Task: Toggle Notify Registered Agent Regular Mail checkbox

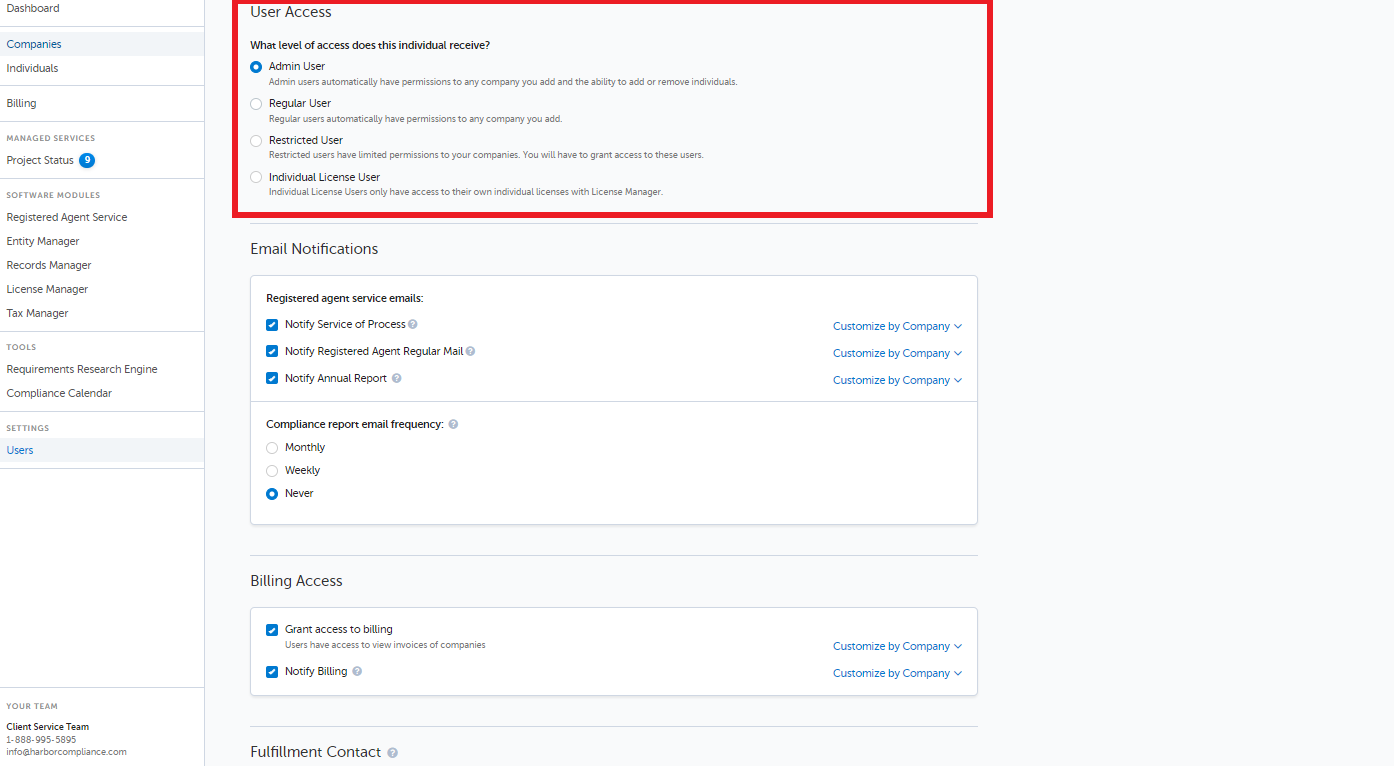Action: 272,352
